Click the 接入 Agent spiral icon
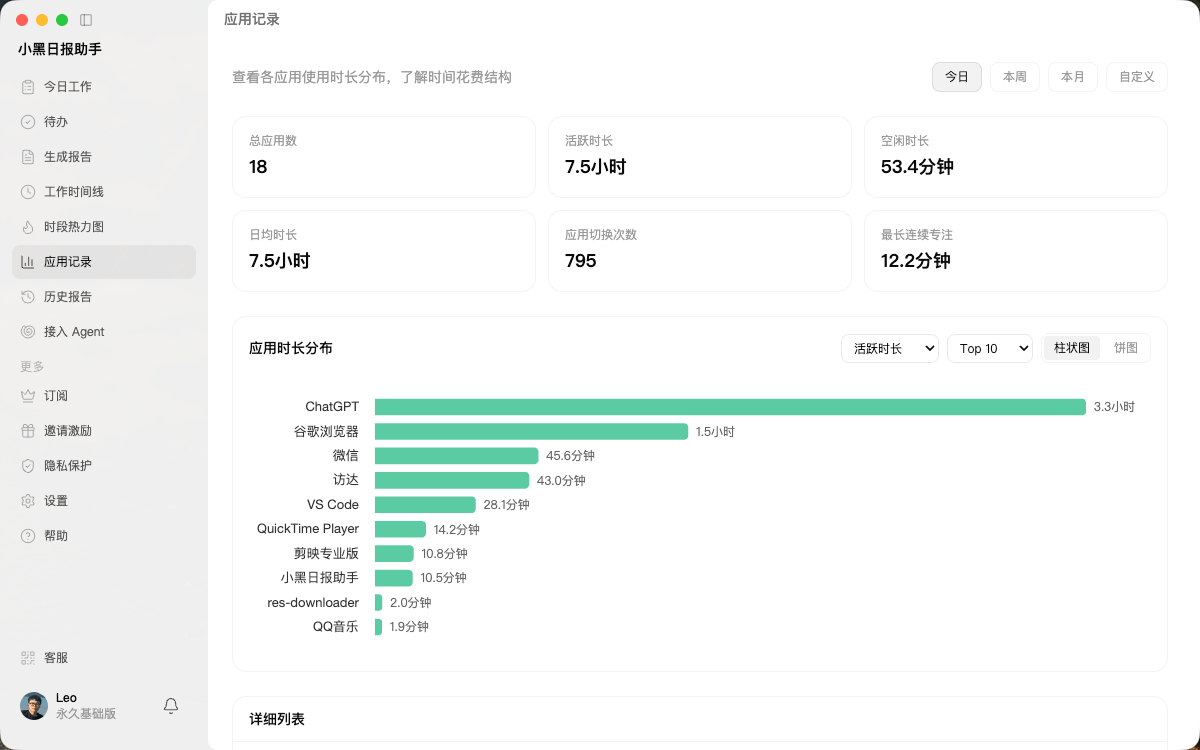 pos(28,332)
